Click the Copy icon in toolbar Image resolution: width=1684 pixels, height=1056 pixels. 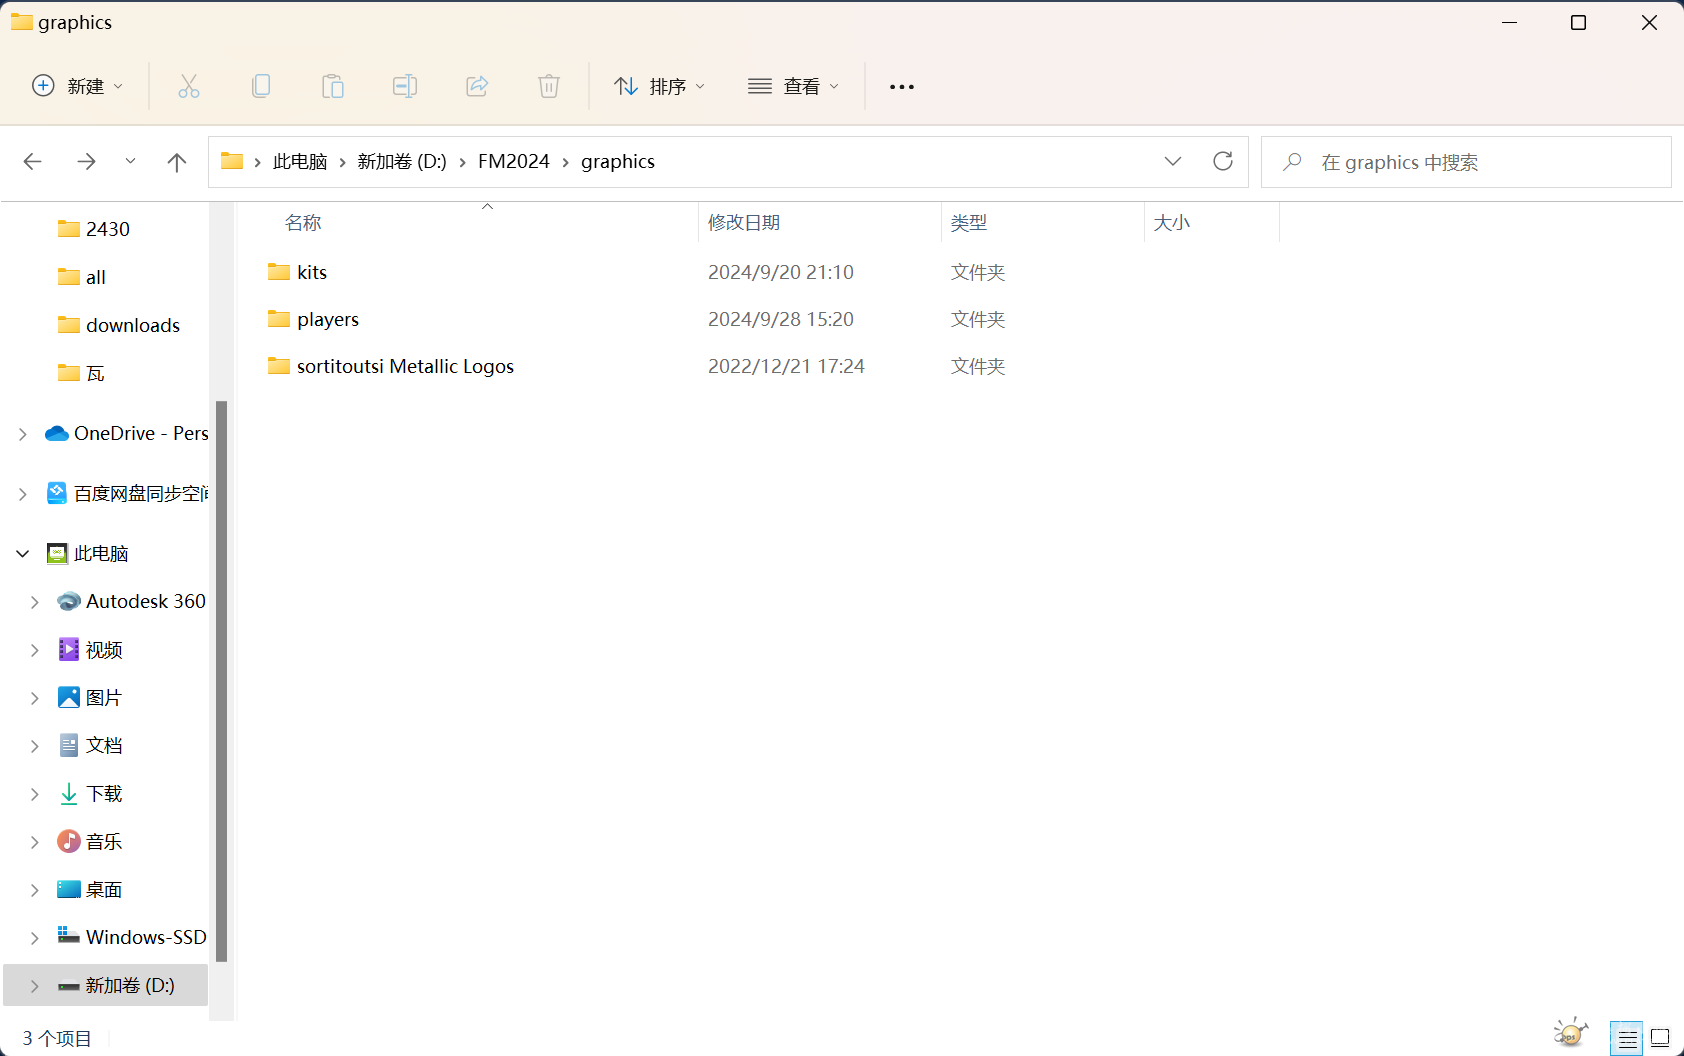261,86
